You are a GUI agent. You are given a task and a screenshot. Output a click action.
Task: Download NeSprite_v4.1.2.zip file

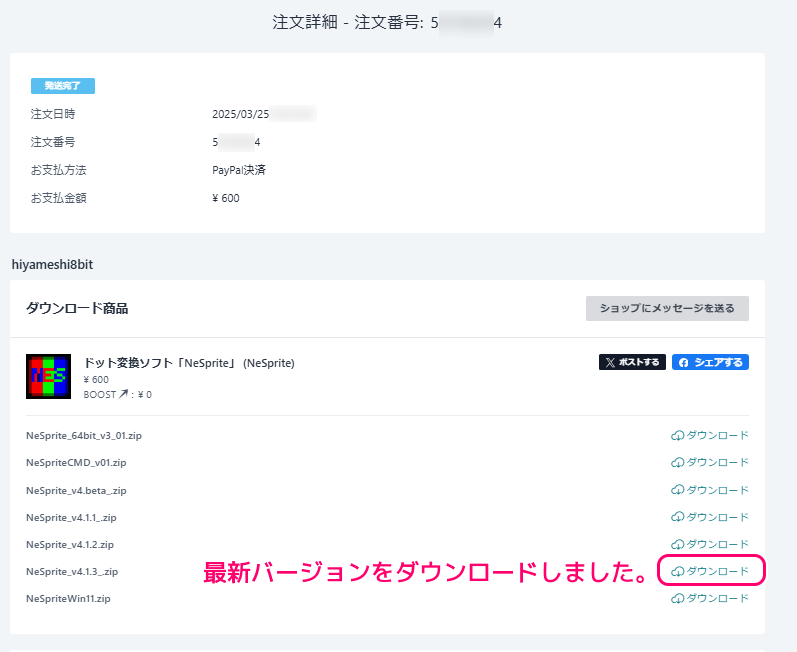(710, 544)
